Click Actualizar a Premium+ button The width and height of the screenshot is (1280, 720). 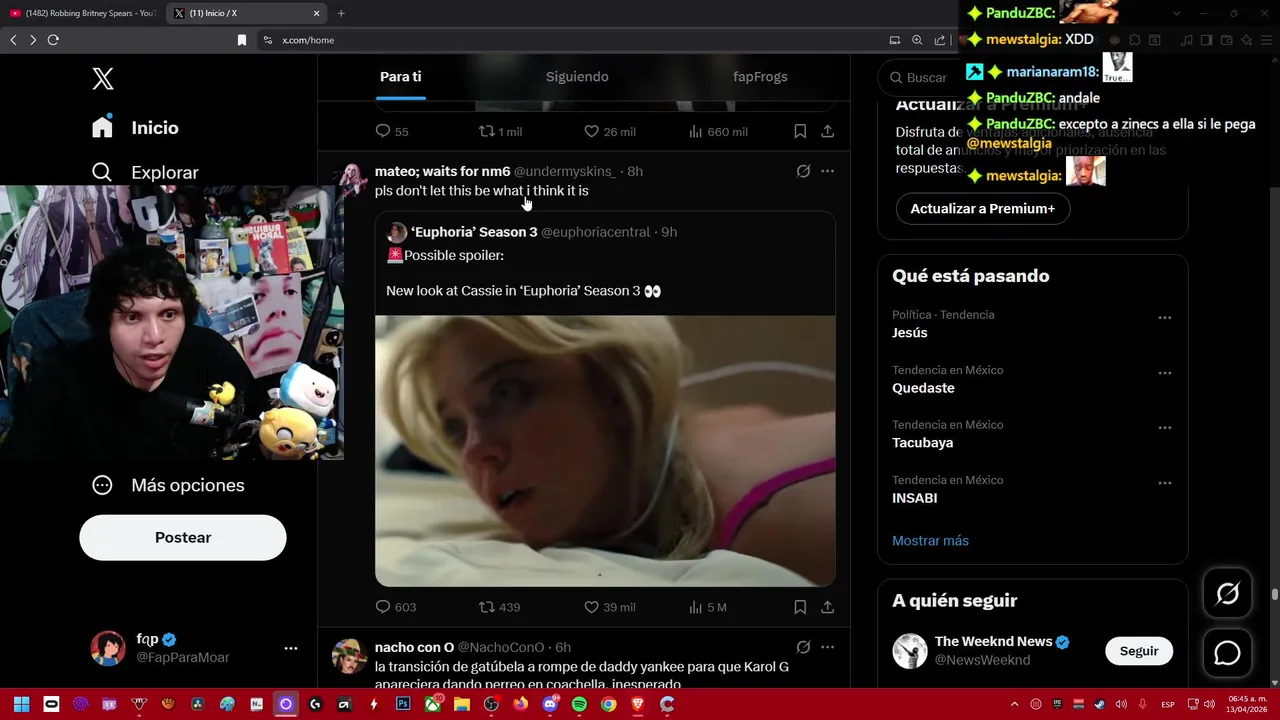pos(983,209)
